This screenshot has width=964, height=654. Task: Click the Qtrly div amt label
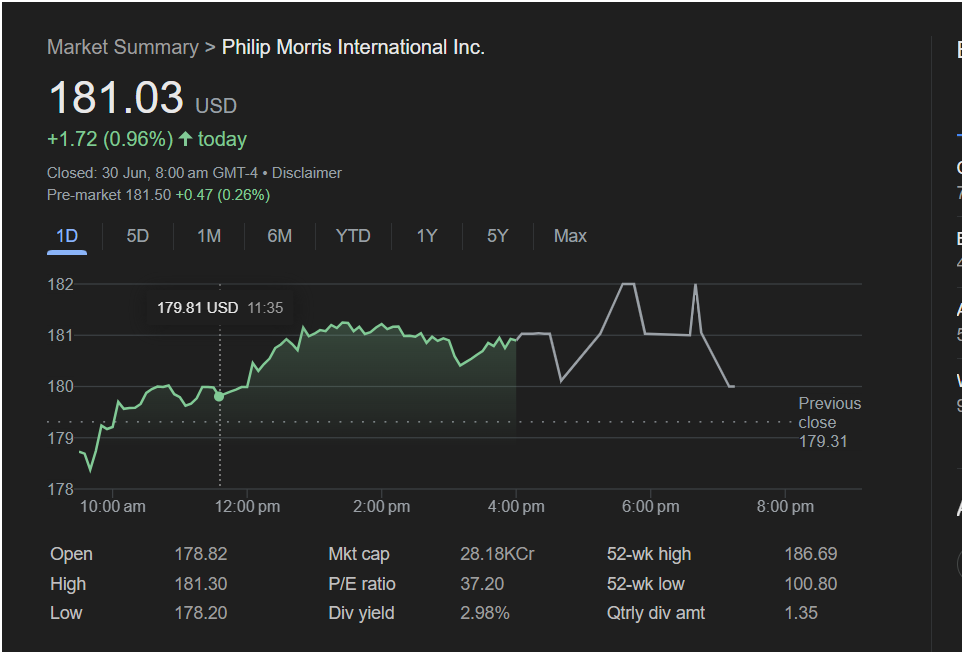[x=656, y=613]
